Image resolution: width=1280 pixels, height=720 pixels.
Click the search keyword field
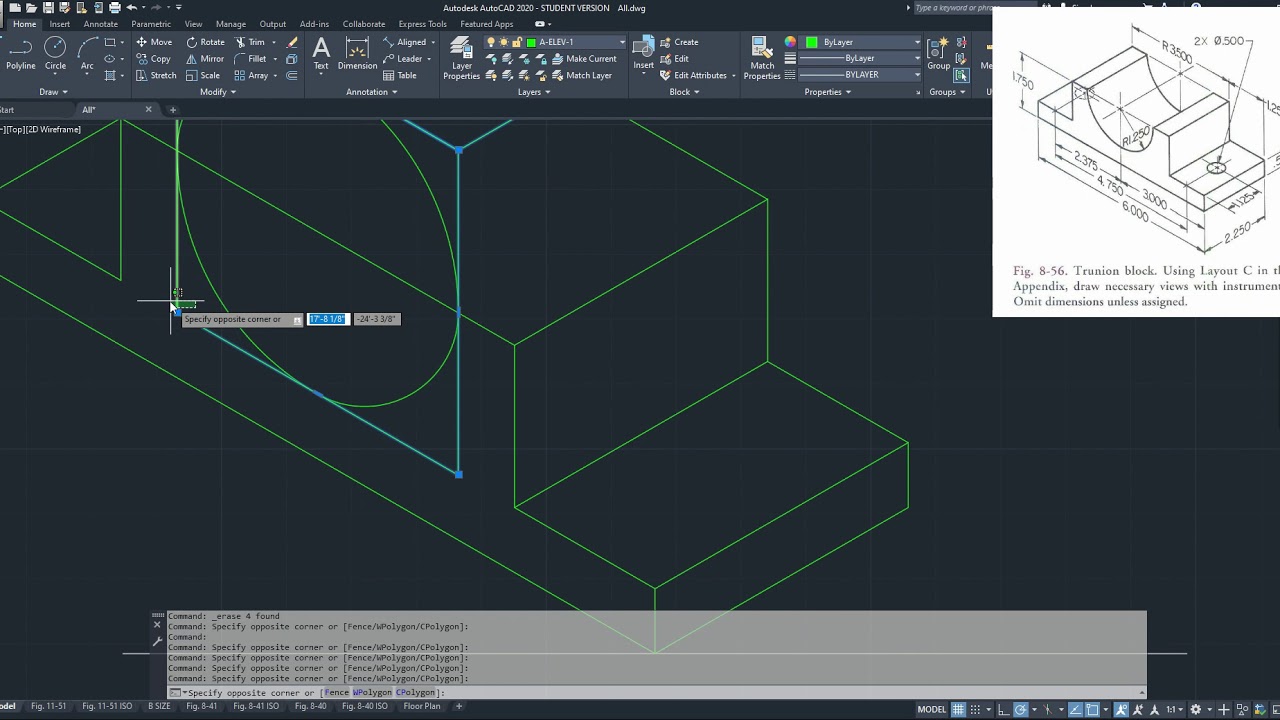[x=952, y=8]
